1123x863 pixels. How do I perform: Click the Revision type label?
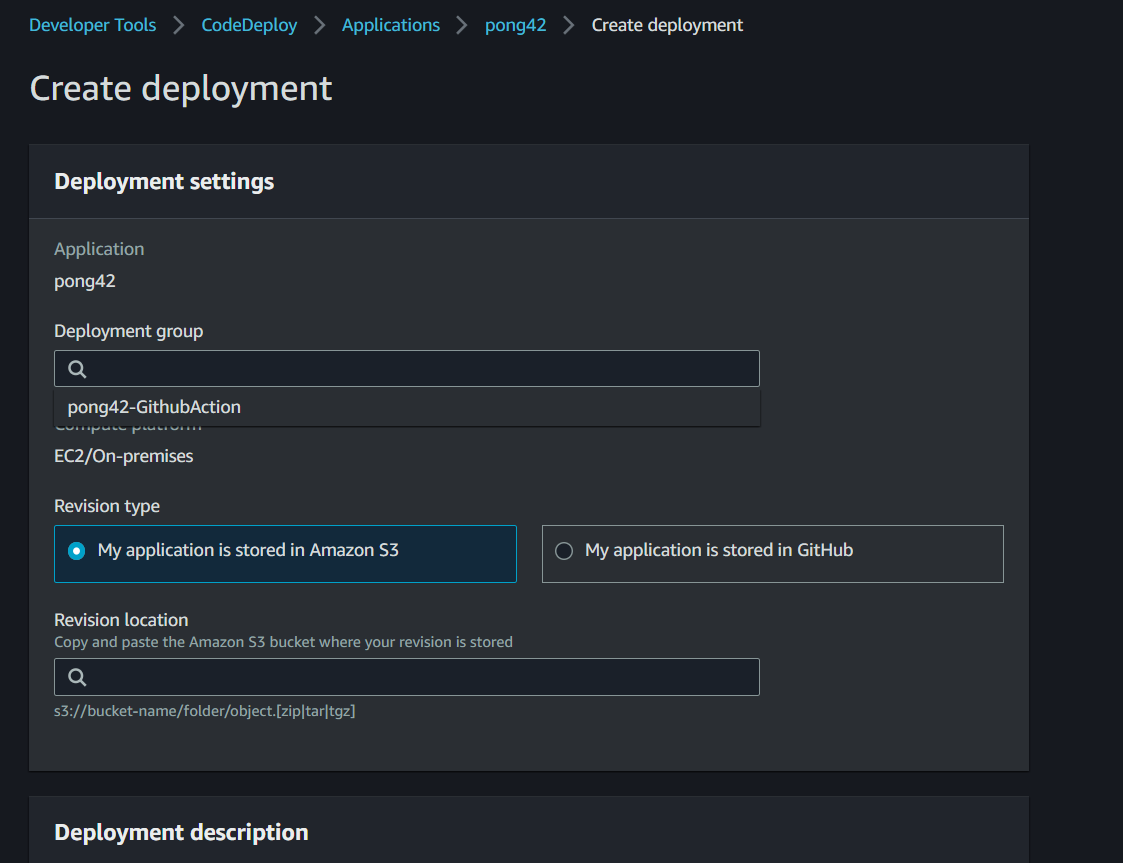tap(107, 506)
